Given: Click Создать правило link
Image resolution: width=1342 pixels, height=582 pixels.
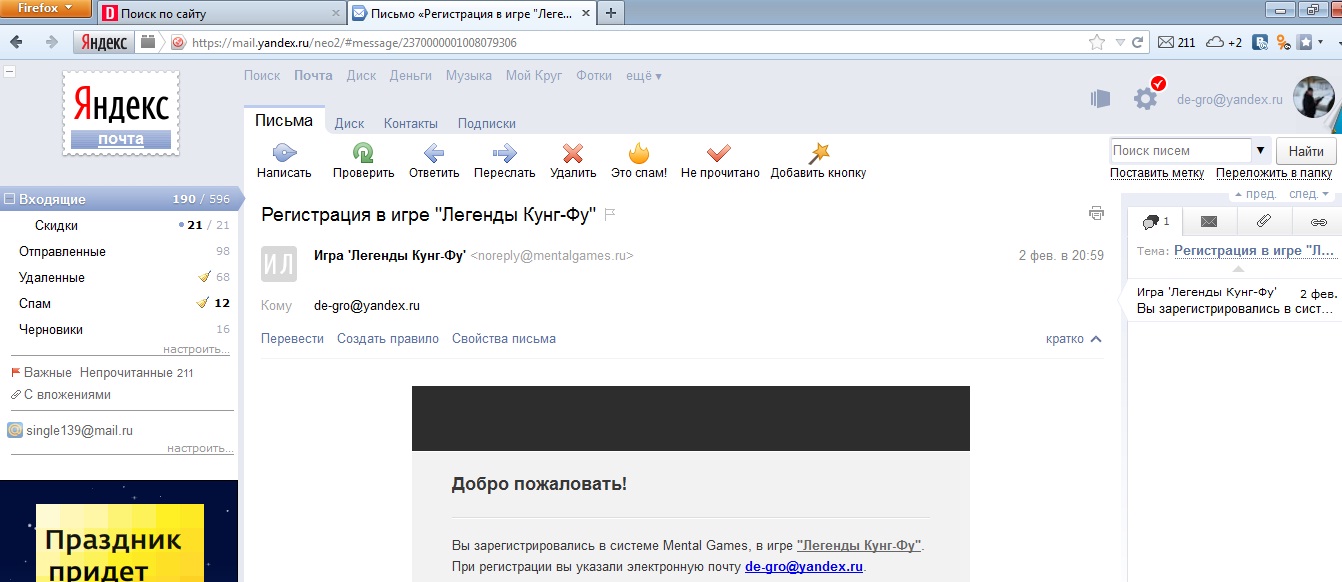Looking at the screenshot, I should click(388, 339).
